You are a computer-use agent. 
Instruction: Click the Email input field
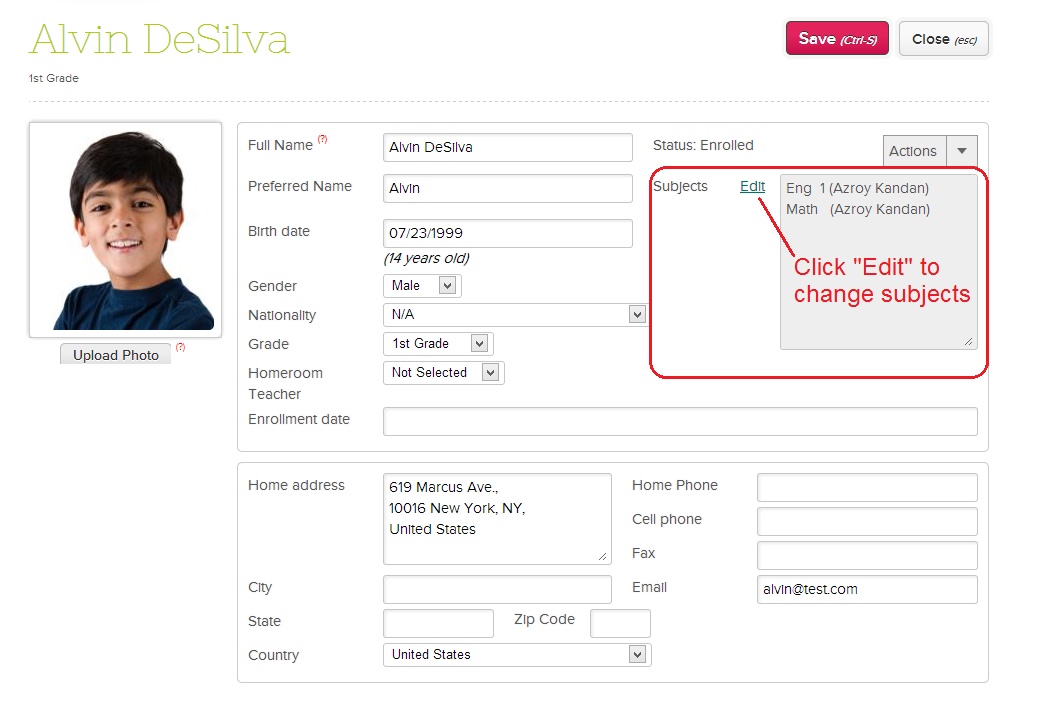pyautogui.click(x=867, y=589)
